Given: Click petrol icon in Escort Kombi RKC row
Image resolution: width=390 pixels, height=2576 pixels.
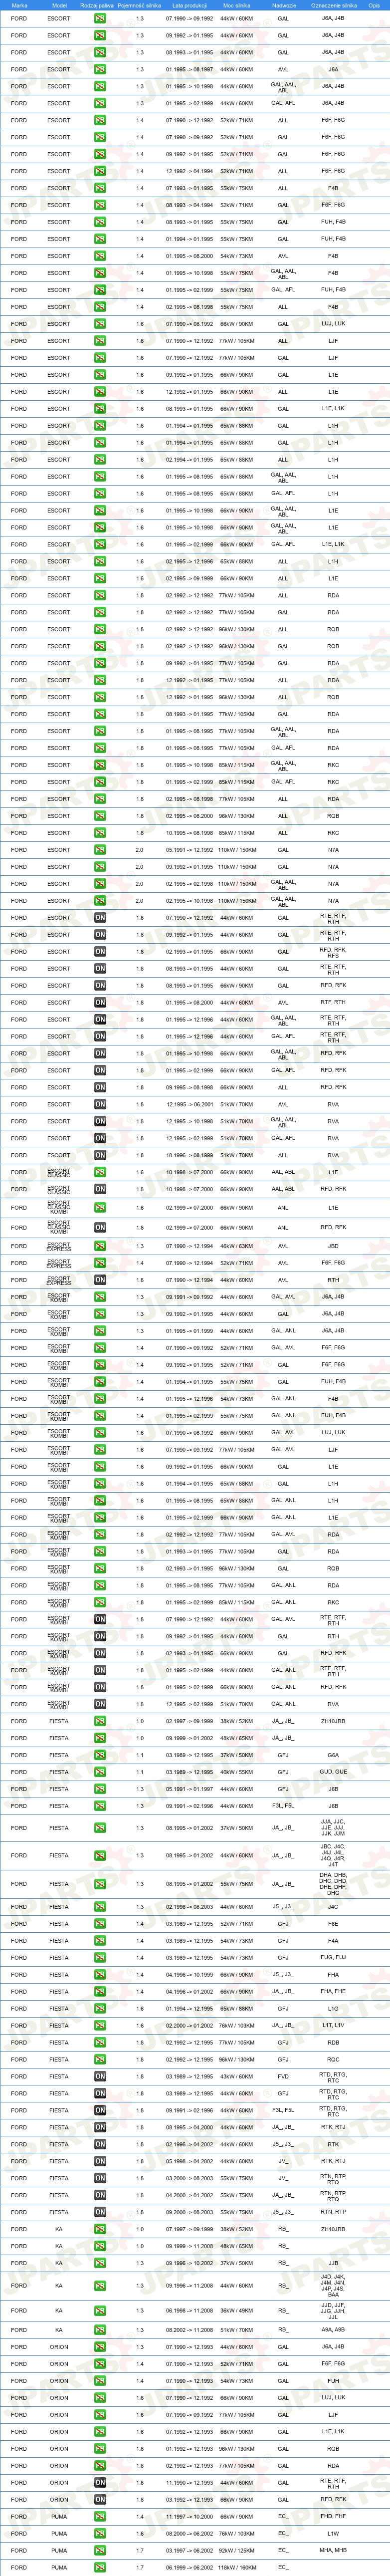Looking at the screenshot, I should 100,1602.
